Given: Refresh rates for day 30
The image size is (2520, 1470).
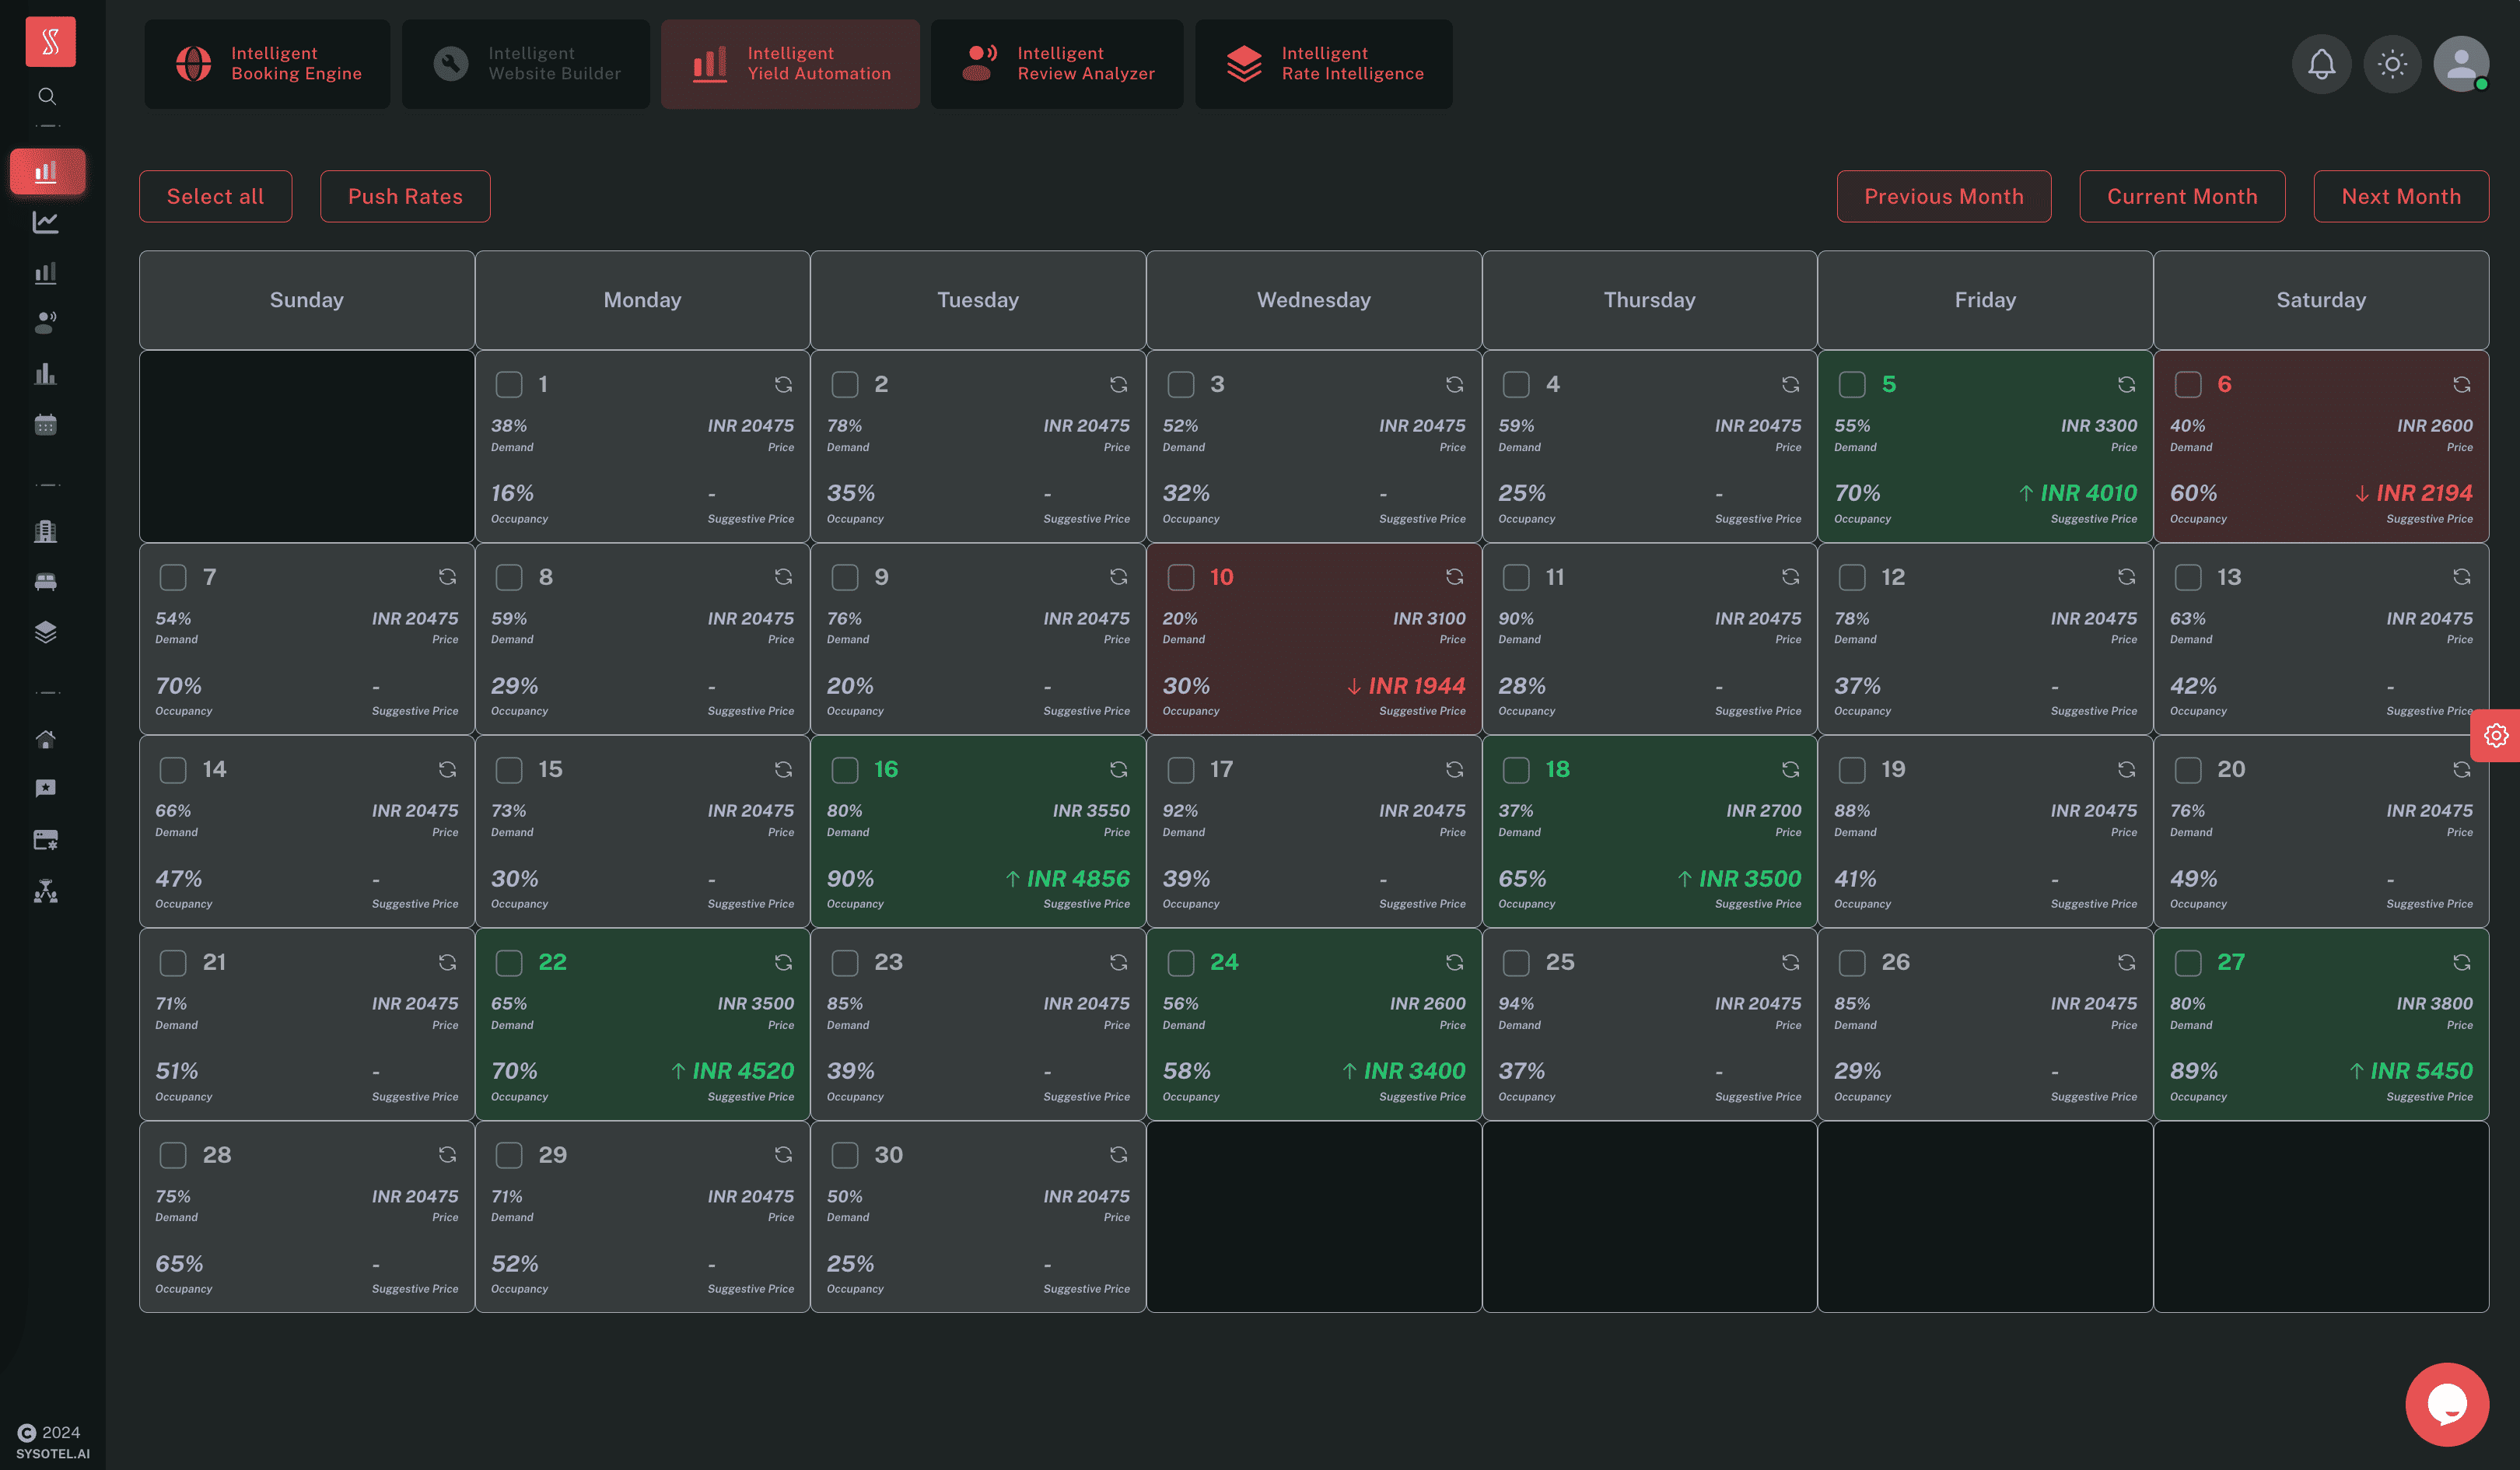Looking at the screenshot, I should click(x=1118, y=1155).
